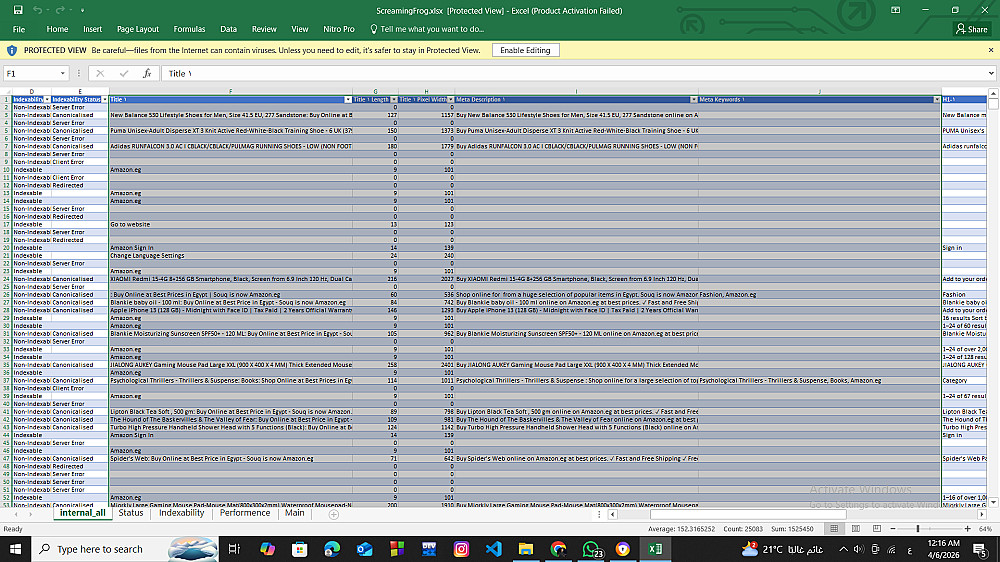Screen dimensions: 1000x562
Task: Dismiss the Protected View message bar
Action: coord(990,50)
